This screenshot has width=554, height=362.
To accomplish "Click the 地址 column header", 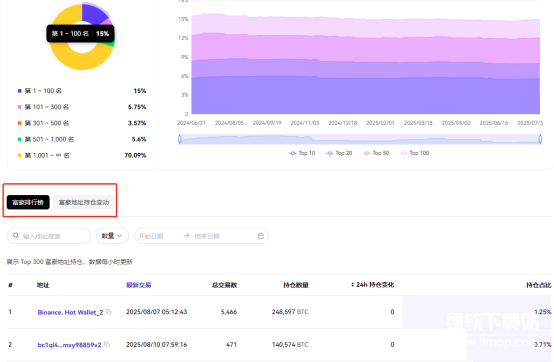I will (43, 285).
